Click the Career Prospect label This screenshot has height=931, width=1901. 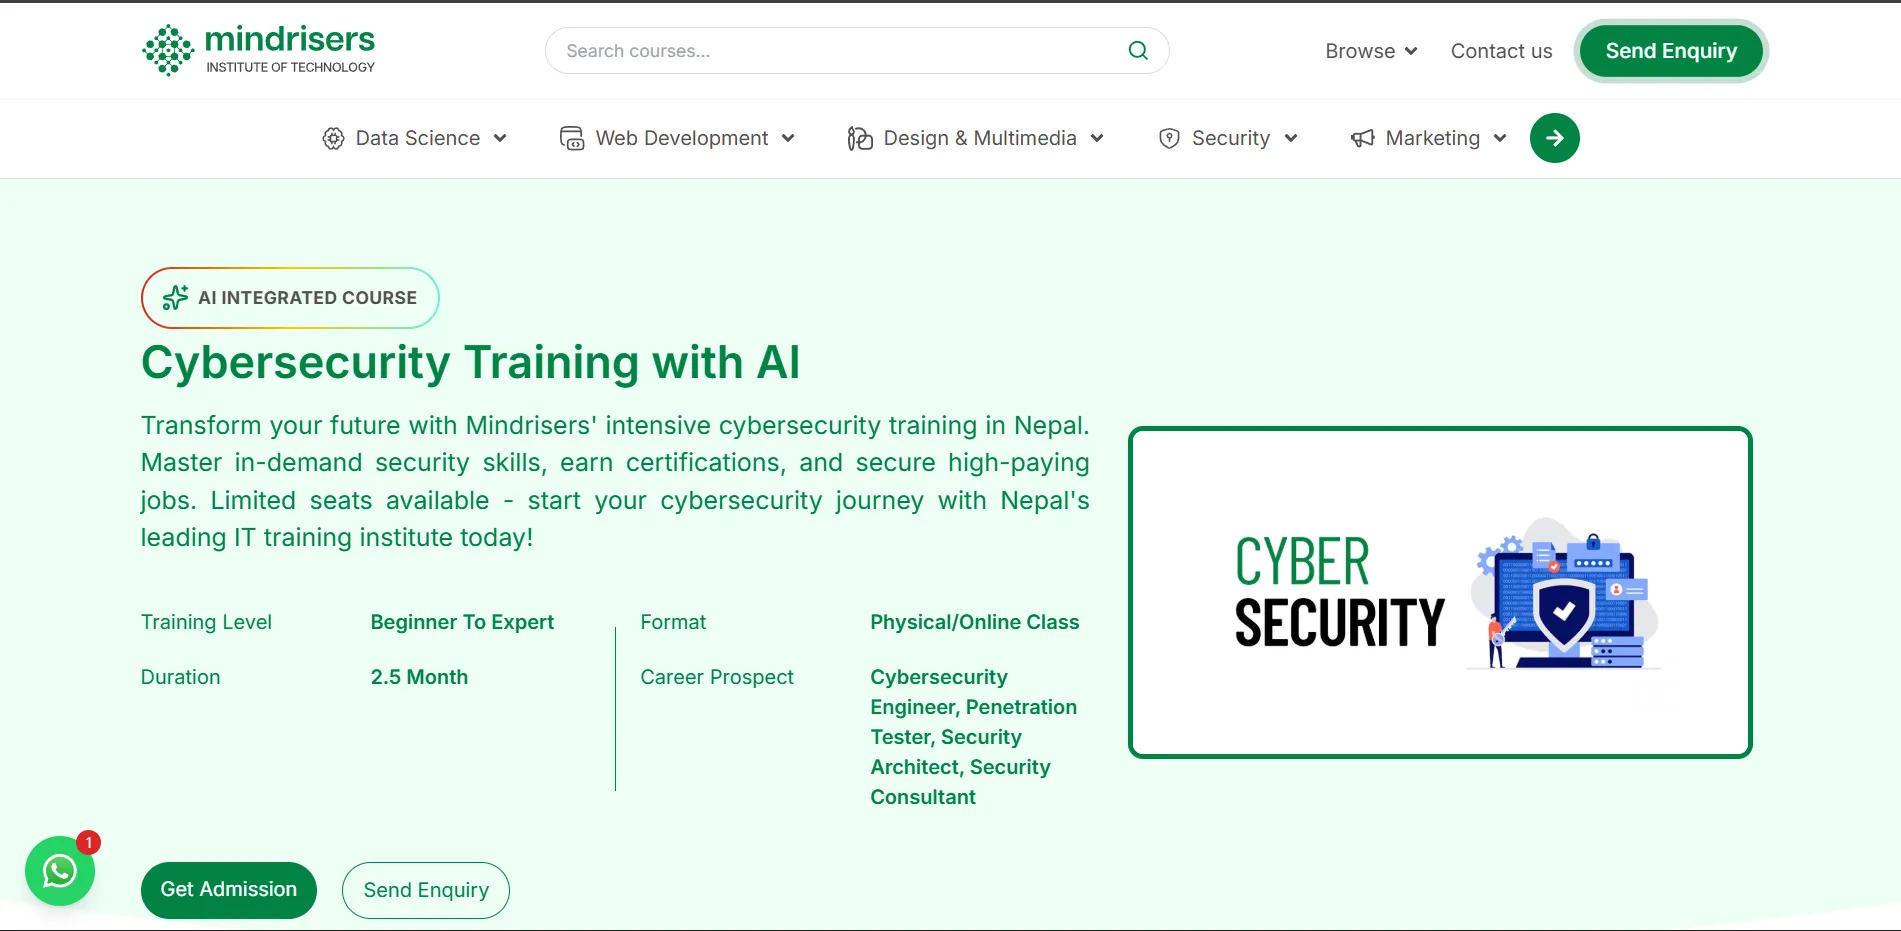pyautogui.click(x=717, y=677)
